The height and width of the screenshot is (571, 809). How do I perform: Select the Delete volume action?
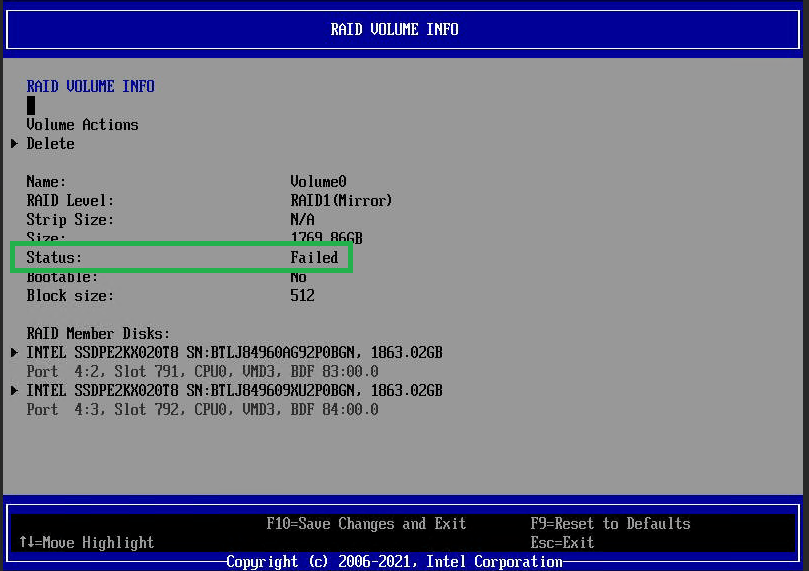[50, 144]
